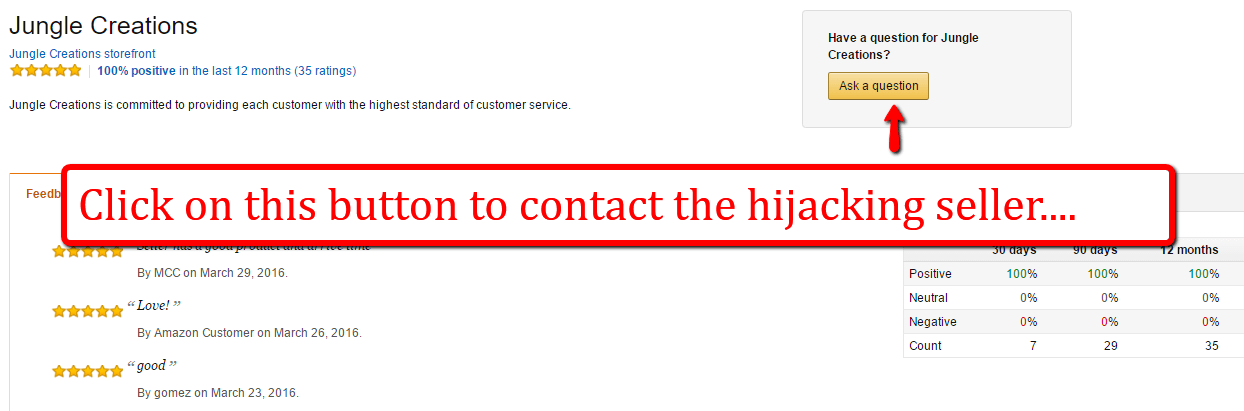Click the red hijacking seller instruction banner

[617, 205]
